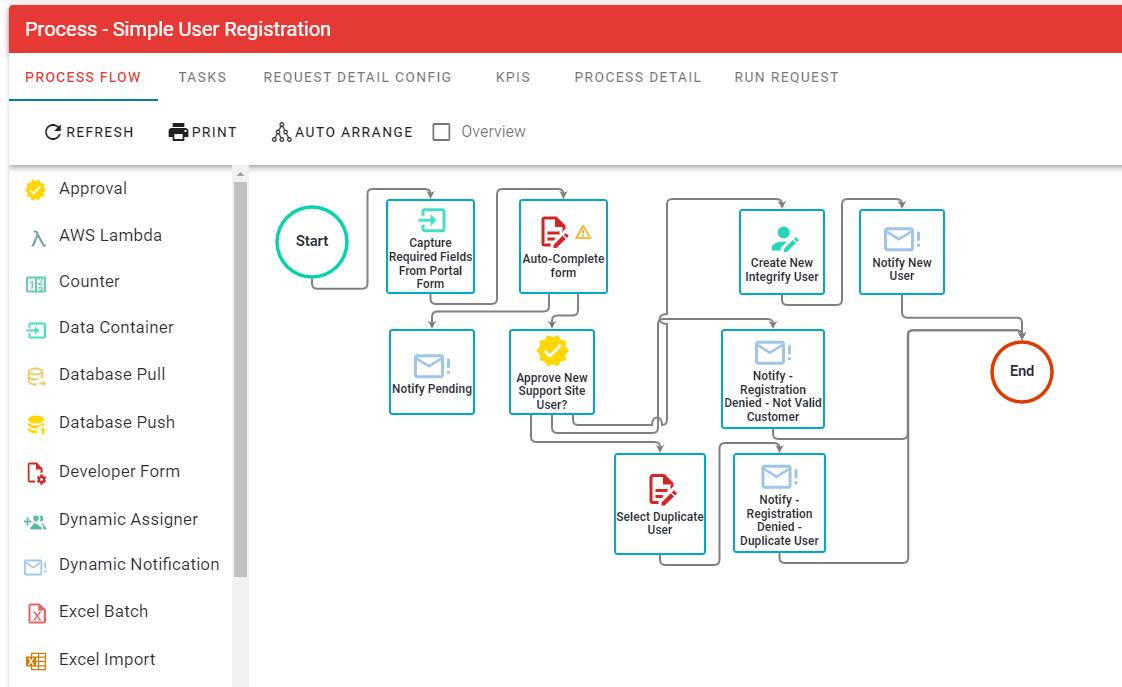Enable the Overview checkbox
This screenshot has height=687, width=1122.
(442, 132)
